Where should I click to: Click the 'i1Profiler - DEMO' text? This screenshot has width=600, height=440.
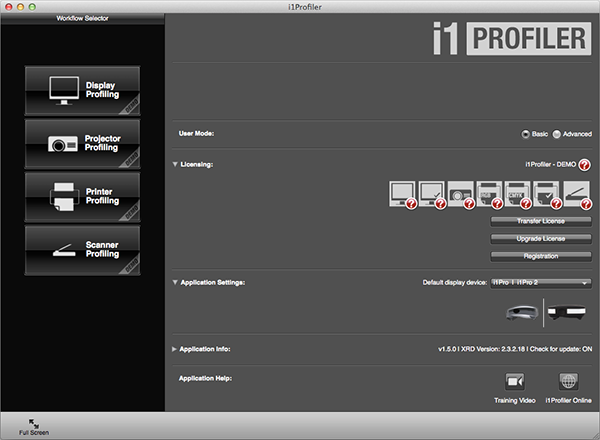[550, 165]
